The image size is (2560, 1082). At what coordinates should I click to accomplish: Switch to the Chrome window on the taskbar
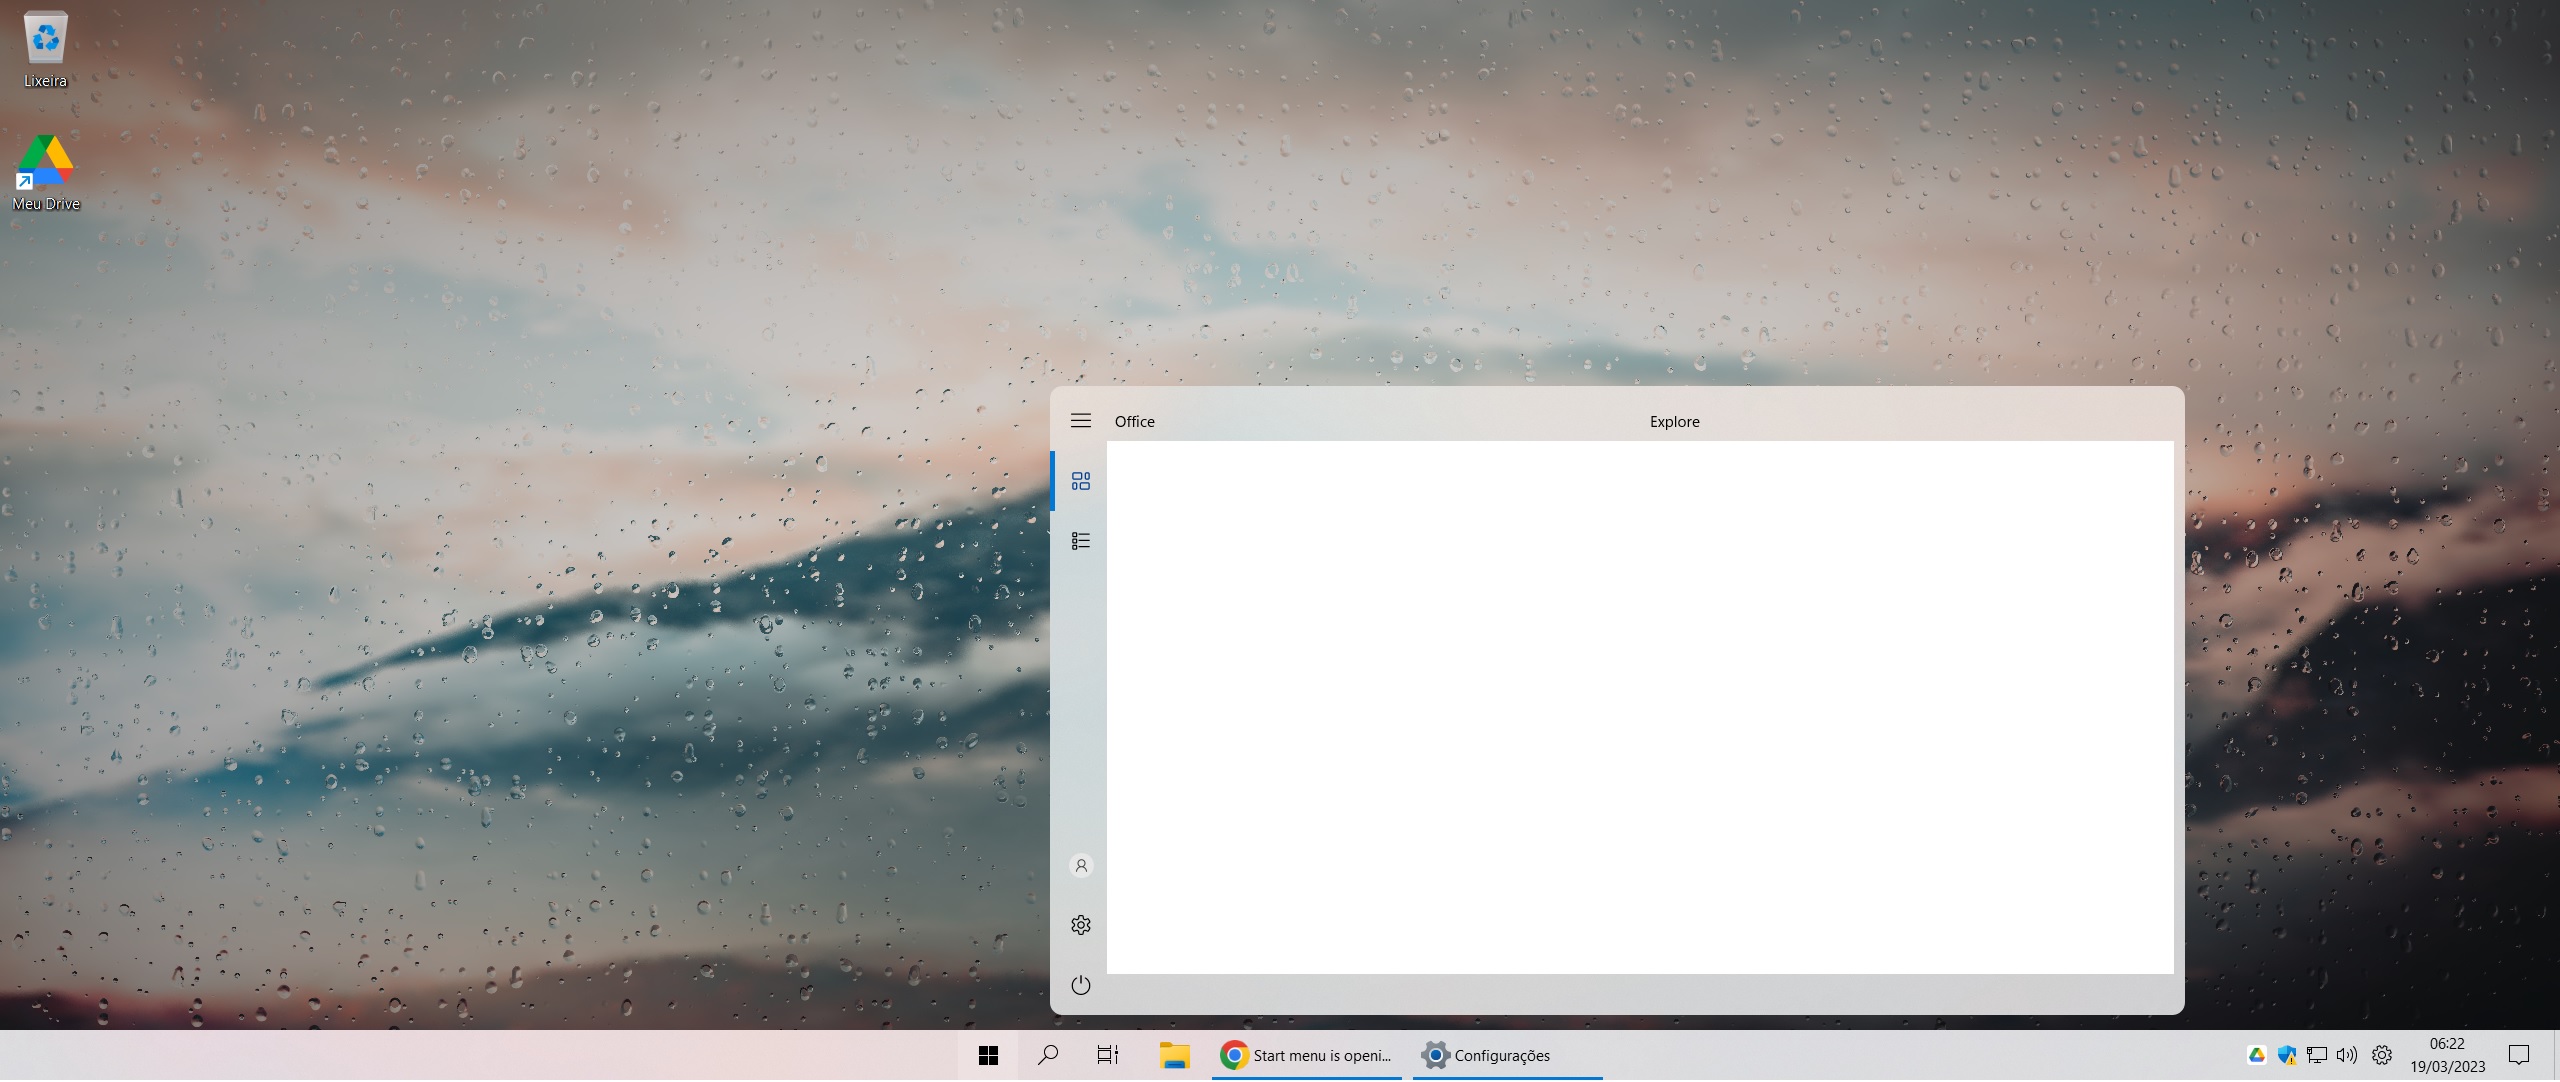coord(1307,1056)
